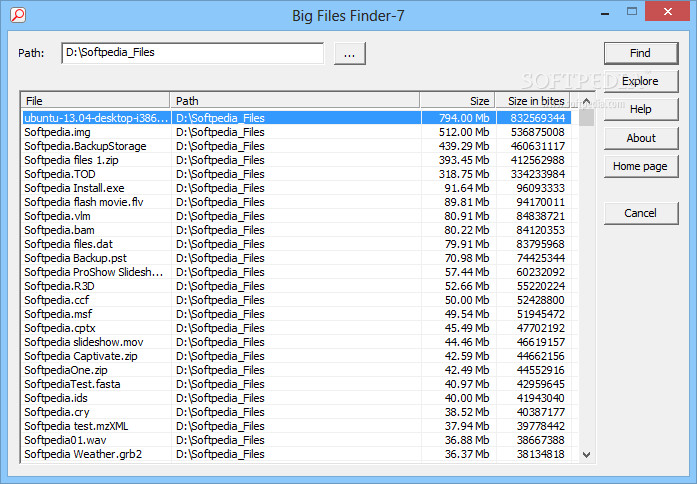Click byte value 41943040
The width and height of the screenshot is (697, 484).
point(541,398)
